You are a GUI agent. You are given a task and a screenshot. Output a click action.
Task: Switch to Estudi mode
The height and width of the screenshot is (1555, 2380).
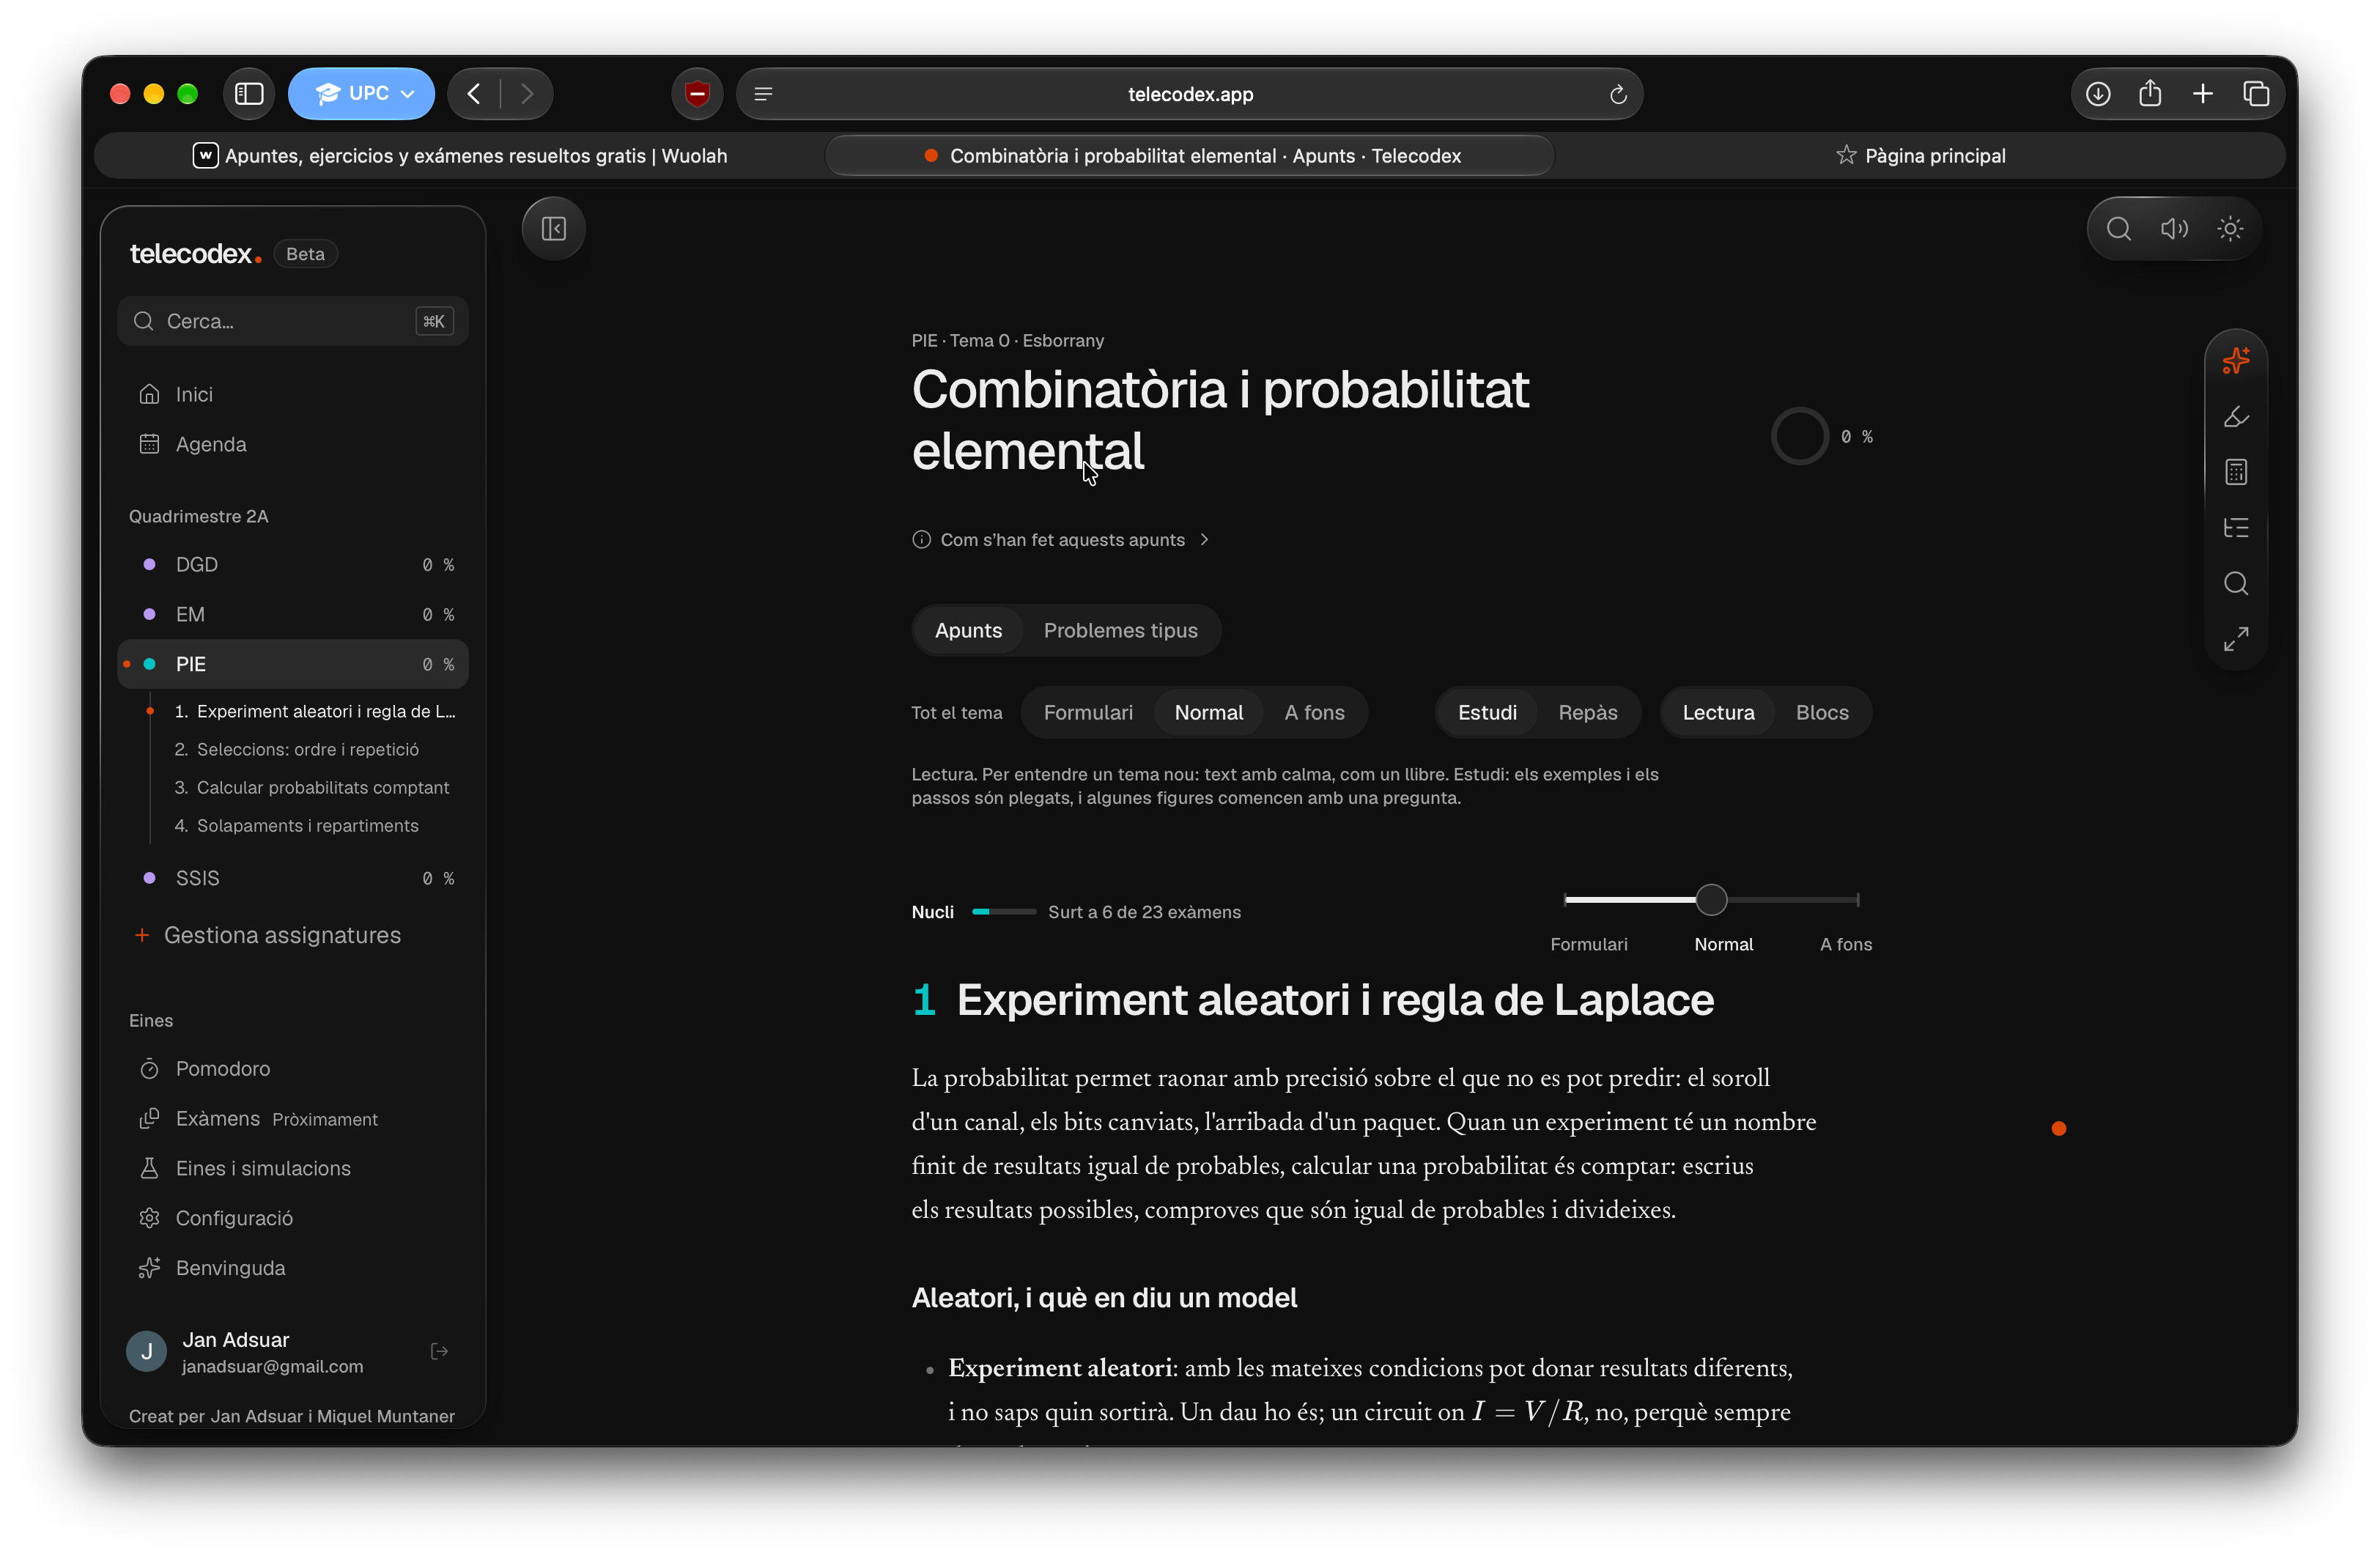pyautogui.click(x=1487, y=712)
